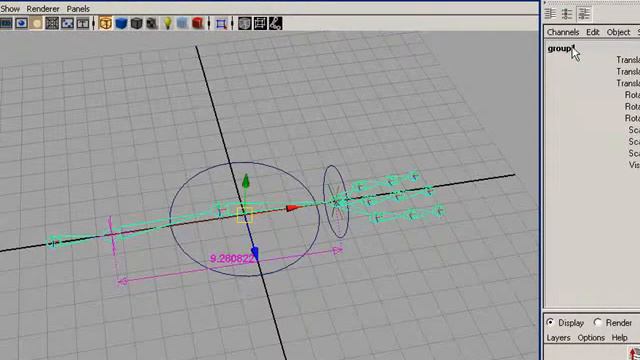This screenshot has width=640, height=360.
Task: Toggle X-ray active components icon
Action: click(x=260, y=23)
